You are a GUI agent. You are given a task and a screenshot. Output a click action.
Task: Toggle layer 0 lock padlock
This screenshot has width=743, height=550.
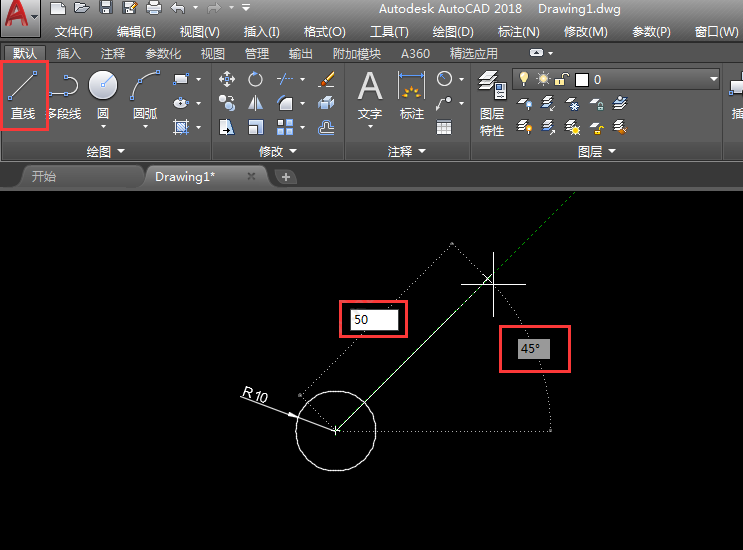click(x=561, y=79)
